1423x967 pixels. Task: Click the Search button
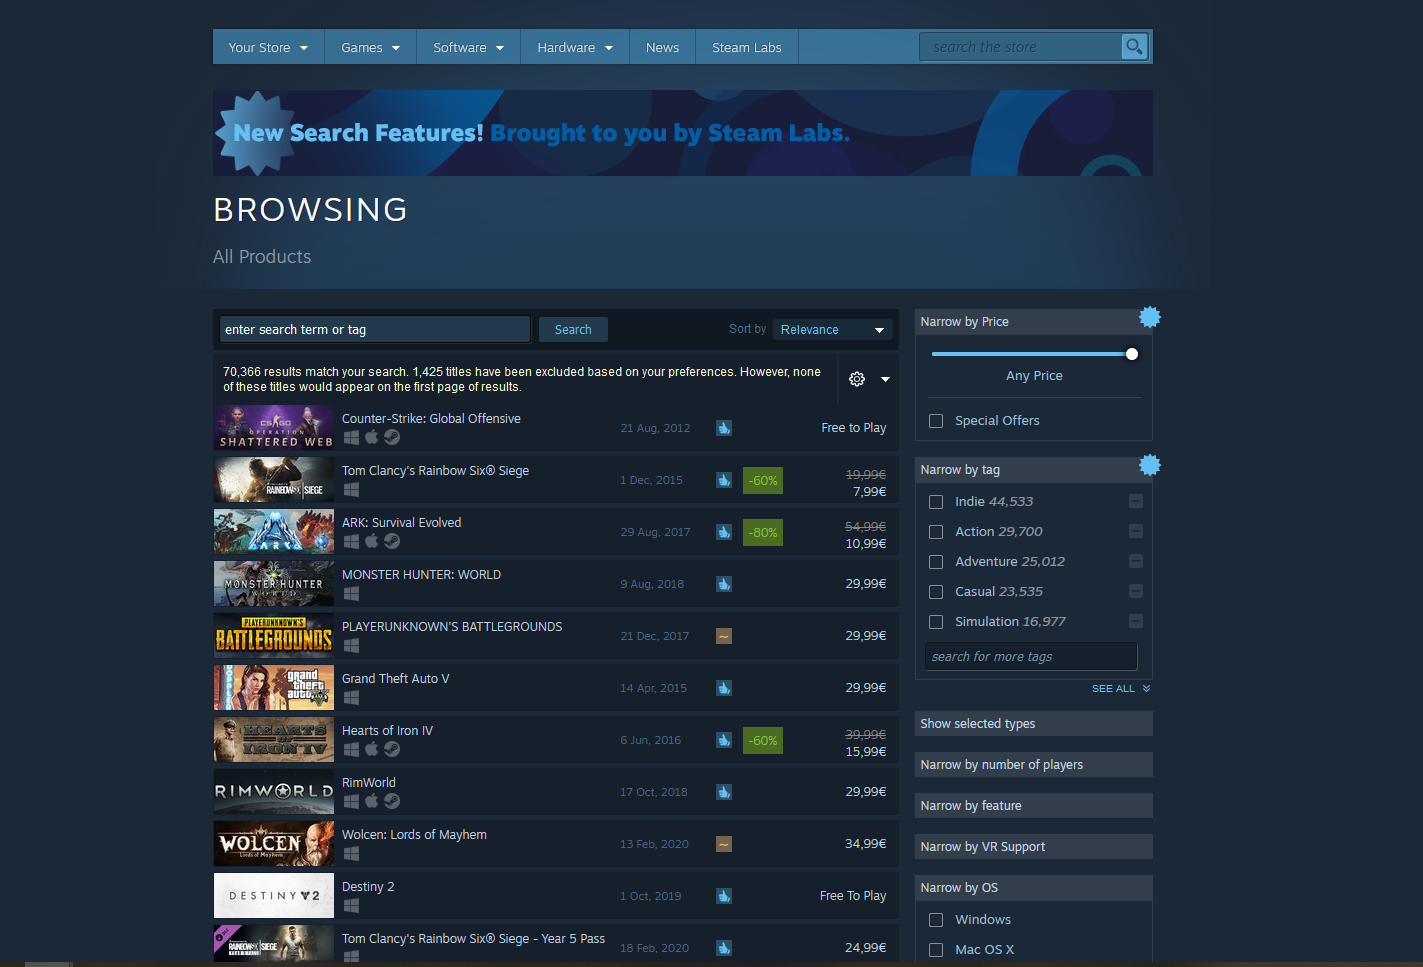coord(573,330)
